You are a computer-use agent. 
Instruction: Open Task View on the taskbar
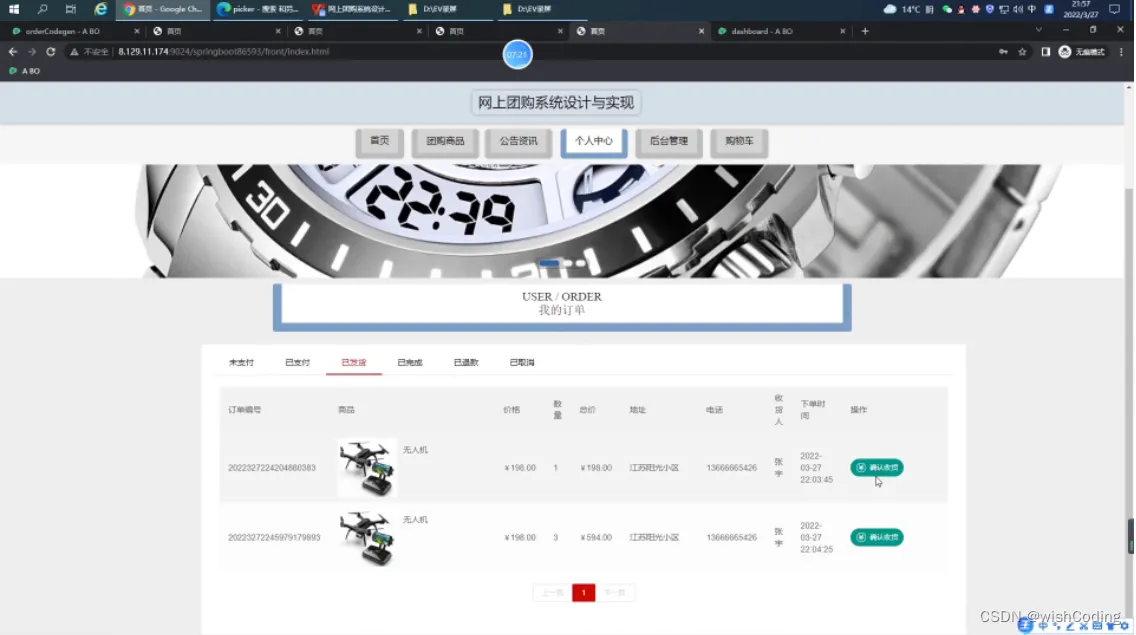tap(70, 9)
